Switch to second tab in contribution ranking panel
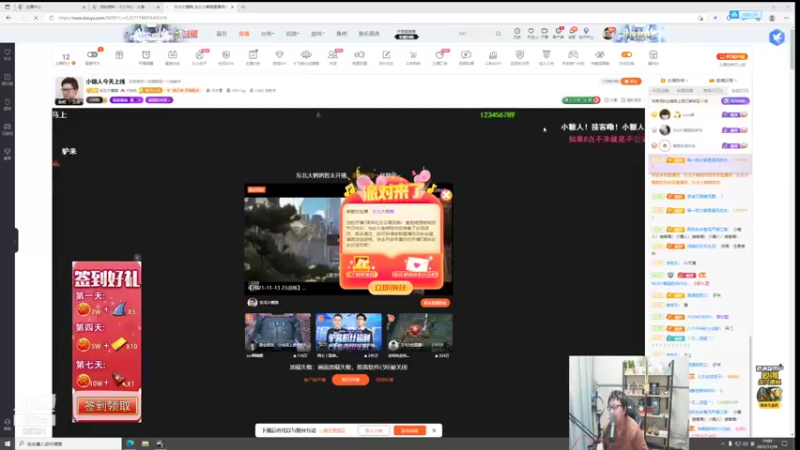This screenshot has height=450, width=800. 685,91
